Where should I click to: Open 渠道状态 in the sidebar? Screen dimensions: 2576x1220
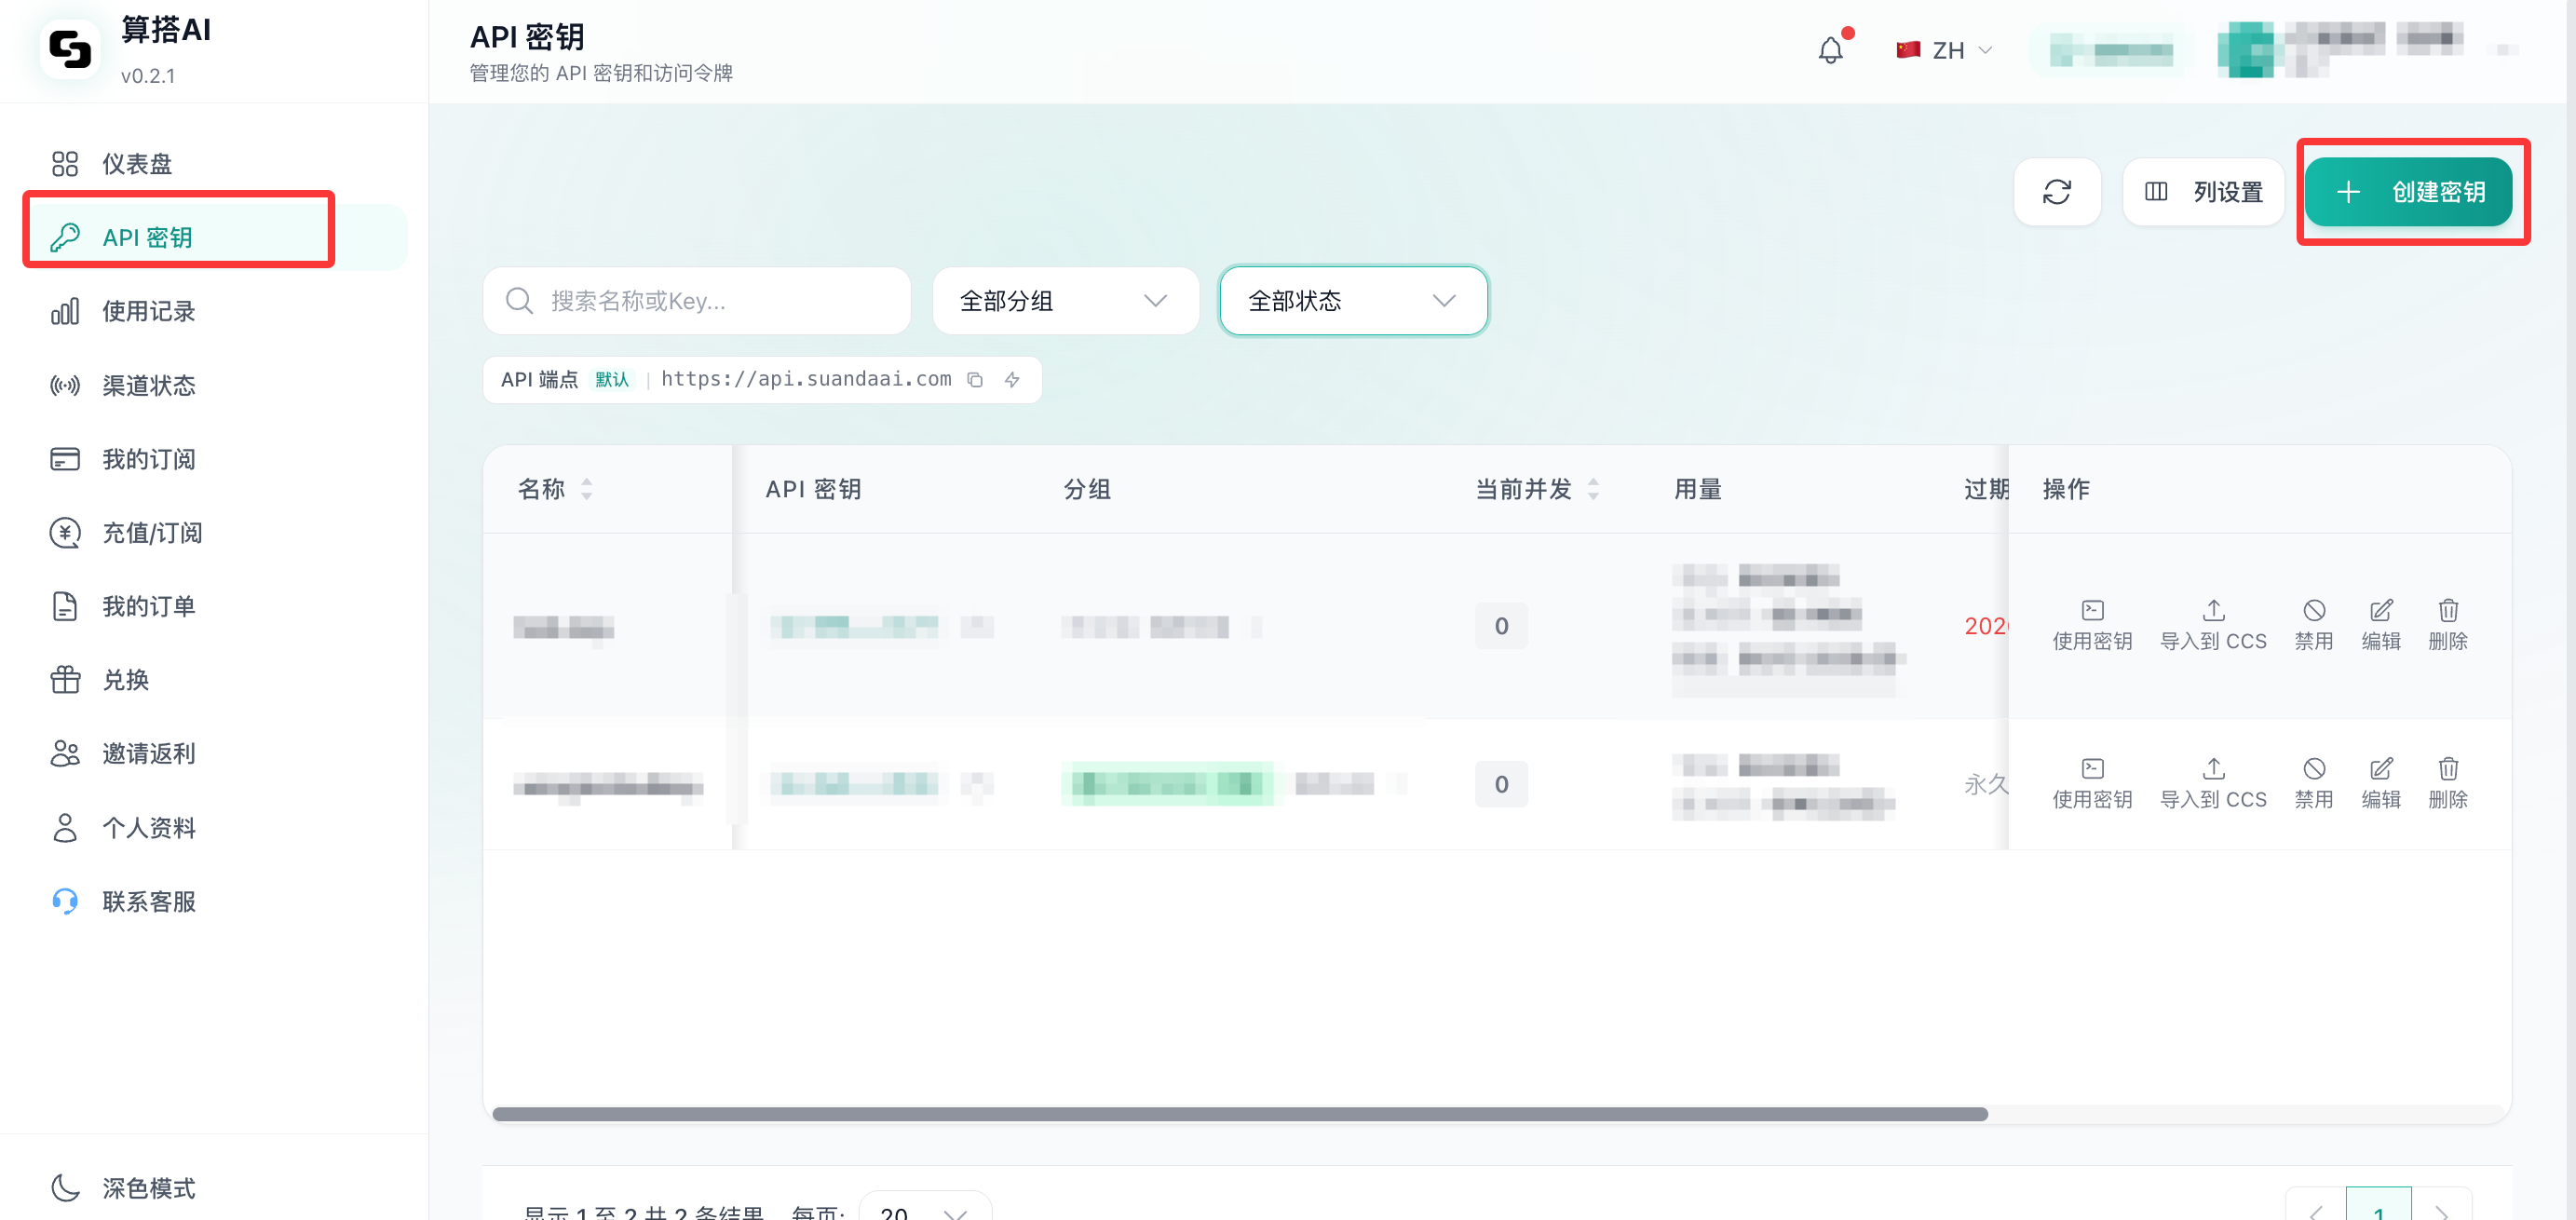pyautogui.click(x=215, y=385)
